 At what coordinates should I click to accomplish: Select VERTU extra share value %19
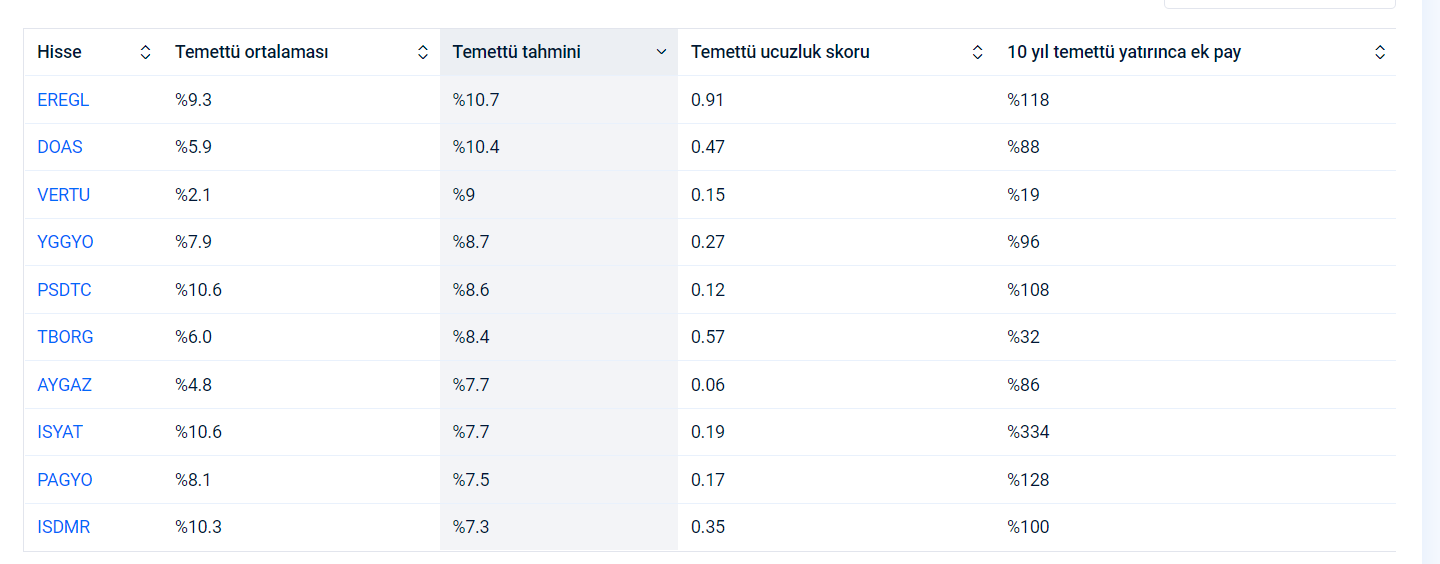1024,195
